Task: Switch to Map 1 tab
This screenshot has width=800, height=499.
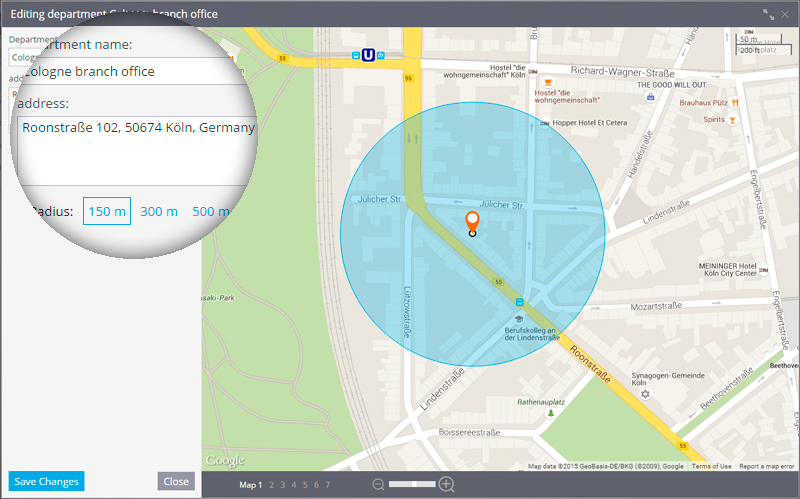Action: tap(251, 485)
